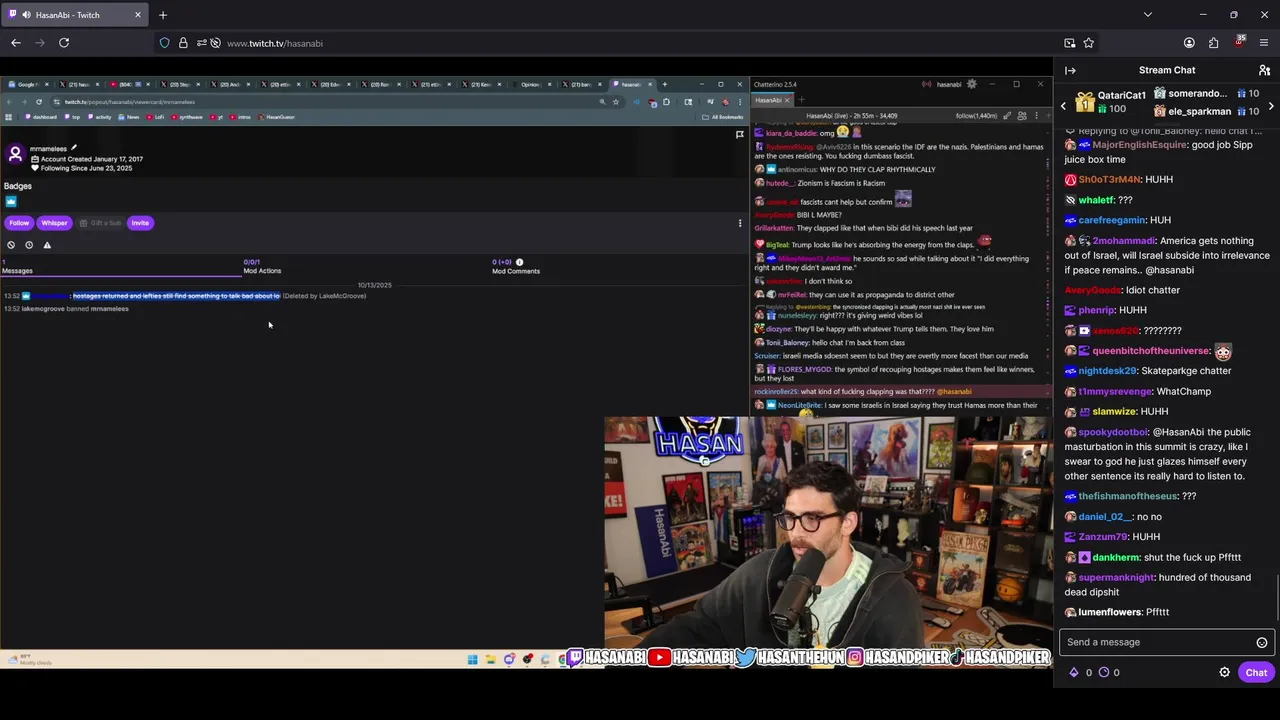Click MajorEnglishEsquire username in chat
1280x720 pixels.
click(x=1139, y=145)
